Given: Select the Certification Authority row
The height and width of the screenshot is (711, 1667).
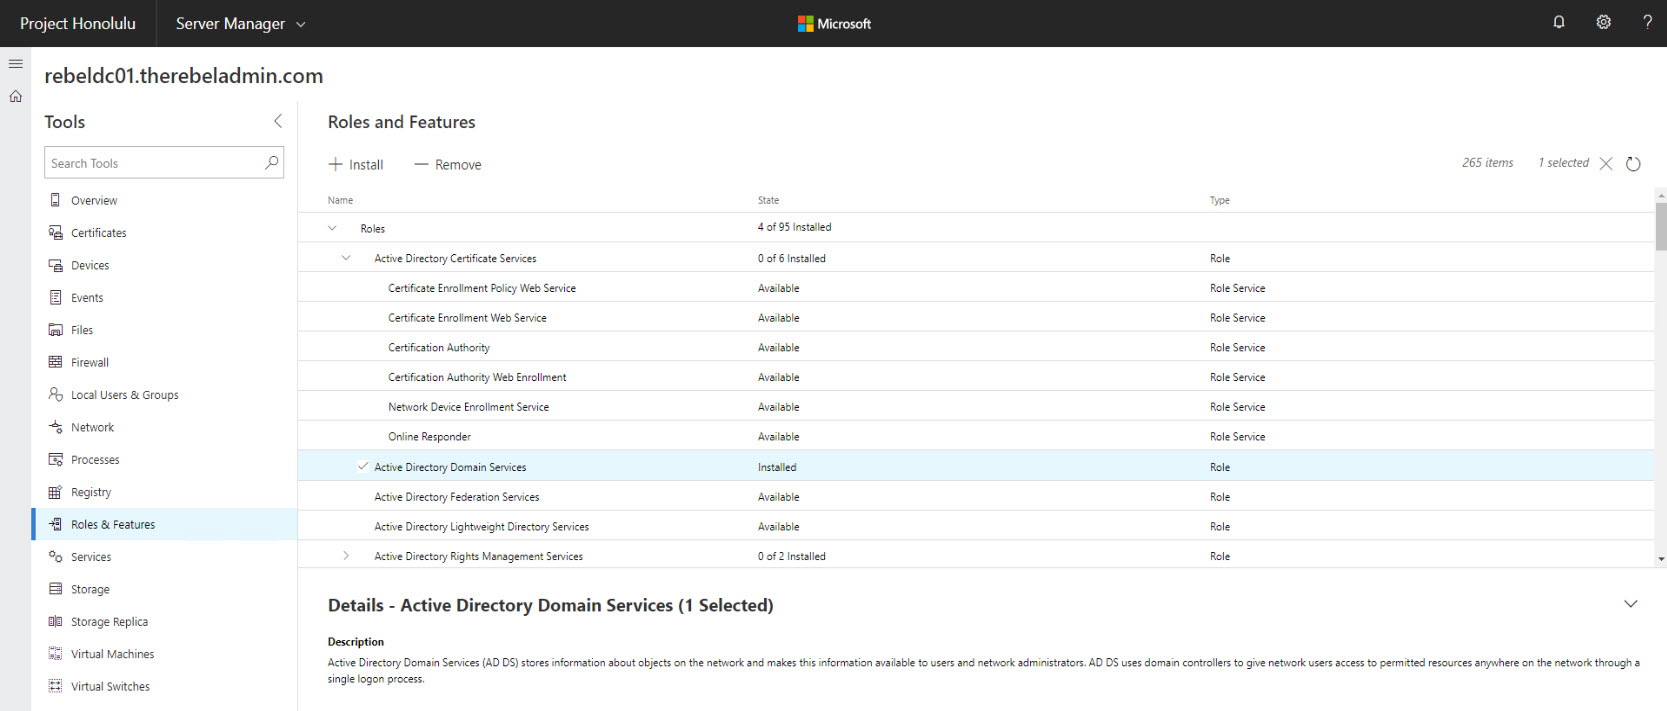Looking at the screenshot, I should 976,347.
